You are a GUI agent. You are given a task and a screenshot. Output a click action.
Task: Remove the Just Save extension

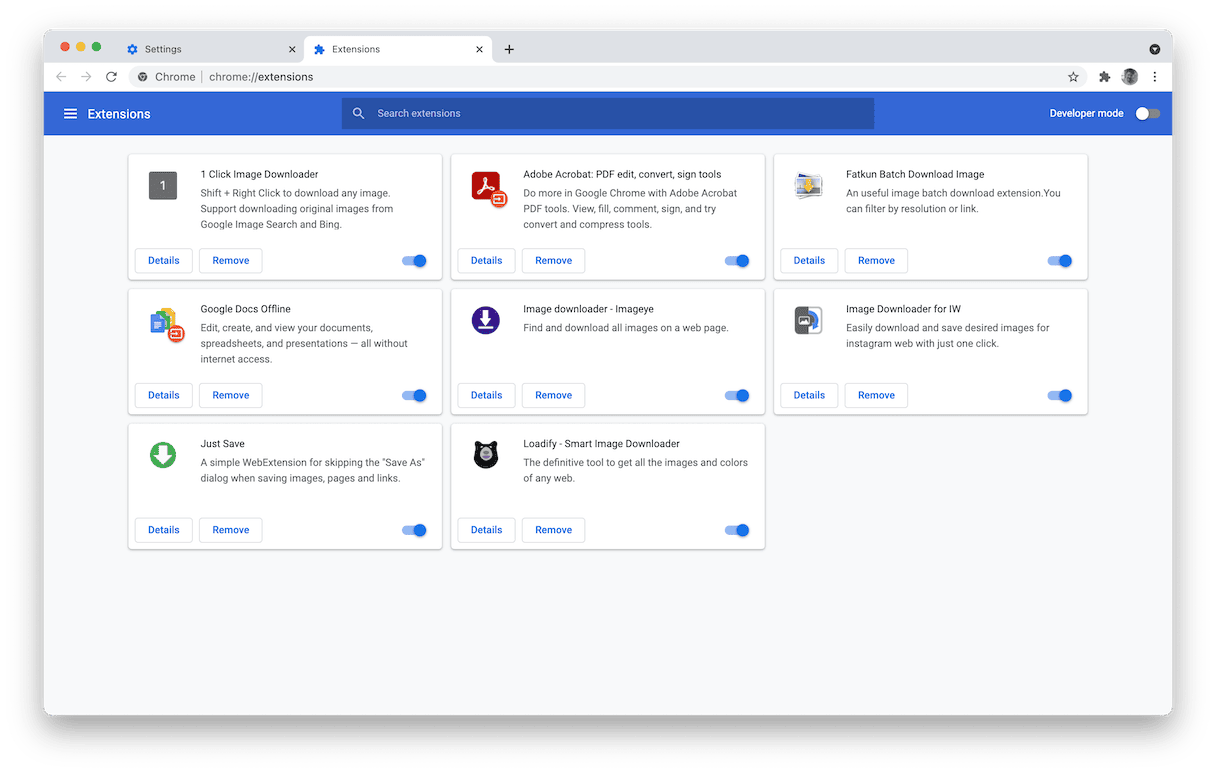point(230,530)
